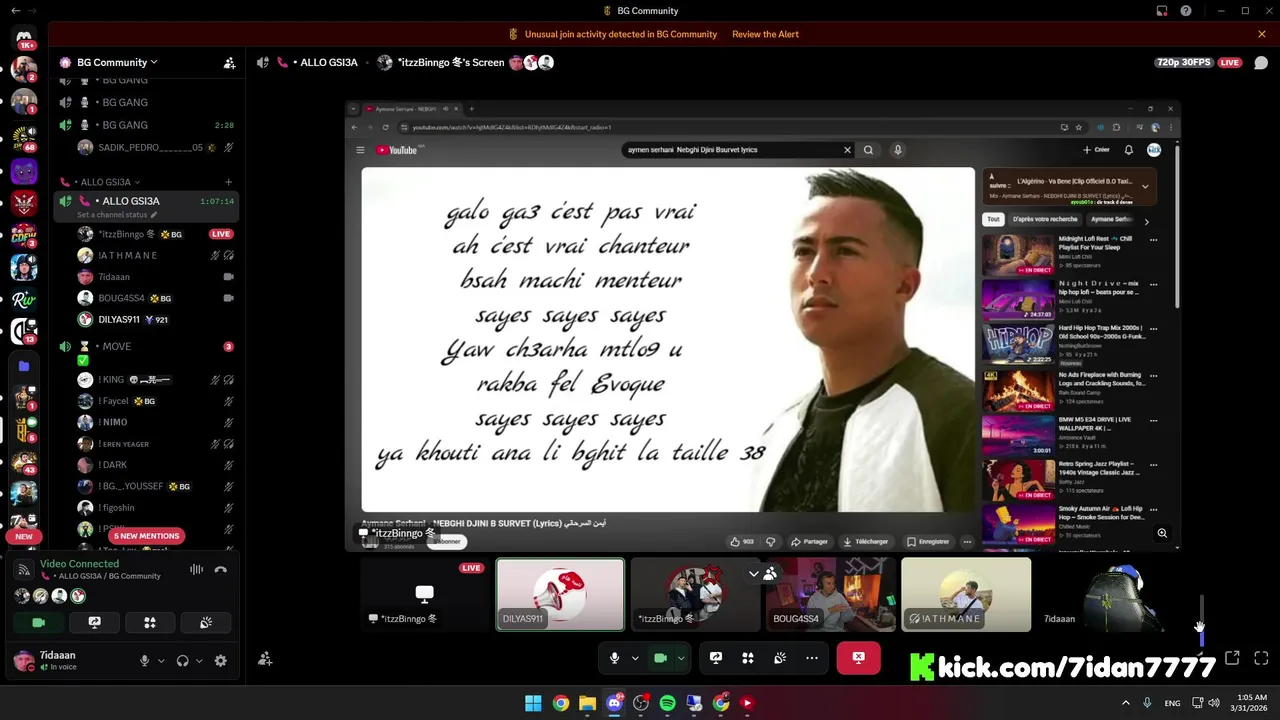Open OBS Studio from the taskbar
This screenshot has height=720, width=1280.
tap(641, 703)
